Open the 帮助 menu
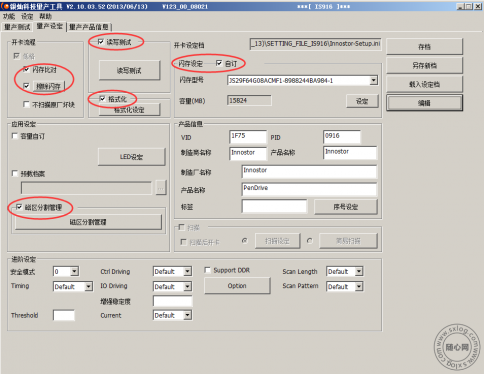This screenshot has width=484, height=374. pos(45,16)
